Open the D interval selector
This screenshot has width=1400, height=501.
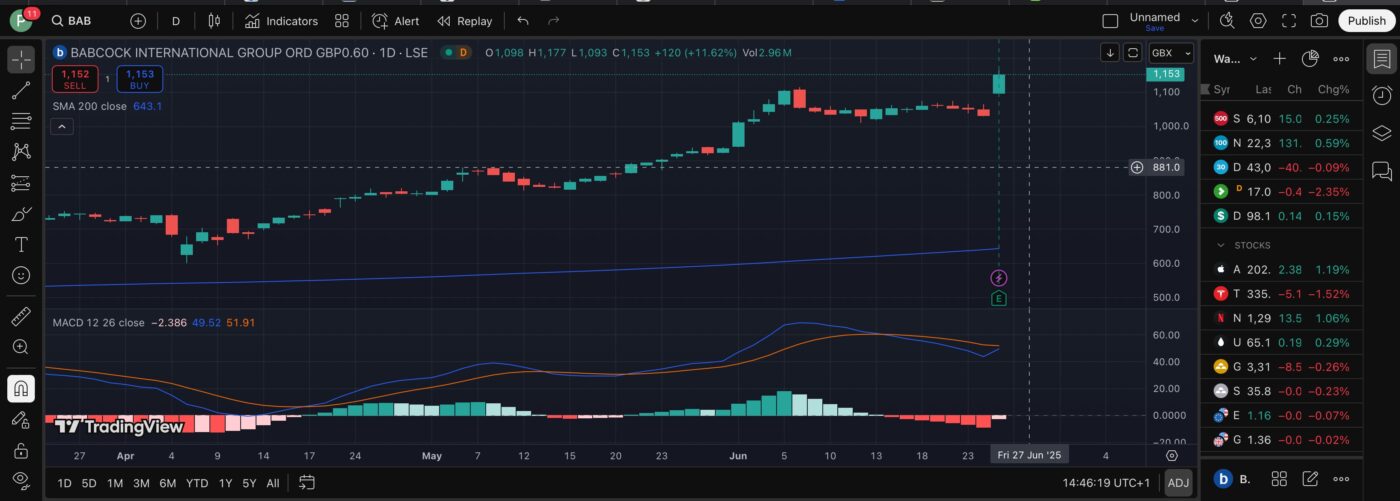(176, 21)
